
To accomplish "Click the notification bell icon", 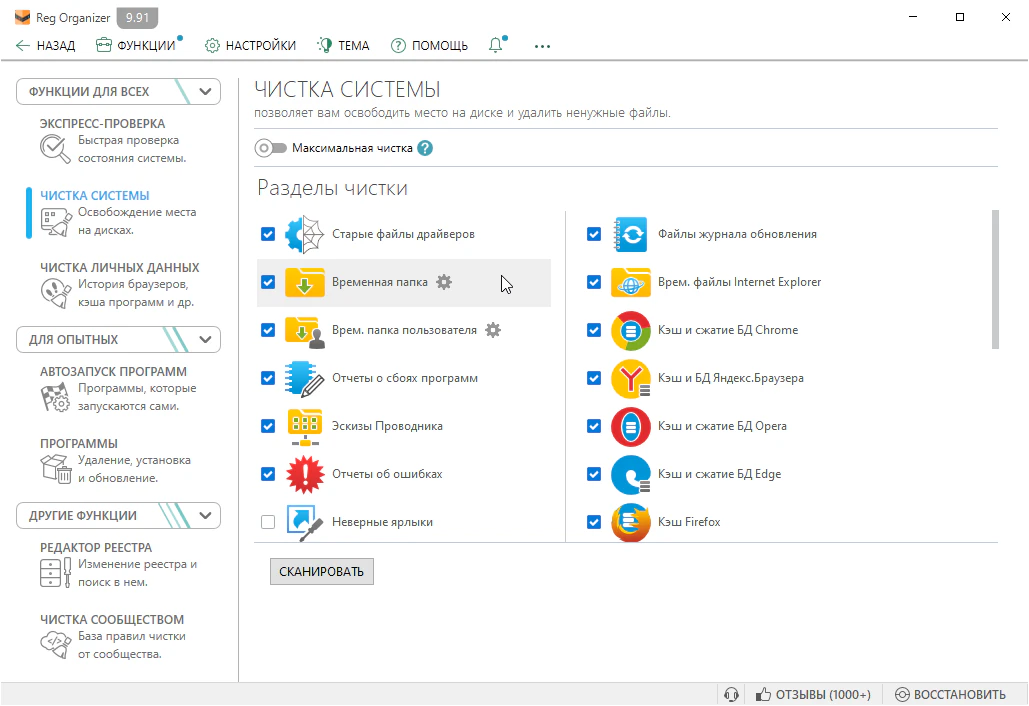I will [x=495, y=45].
